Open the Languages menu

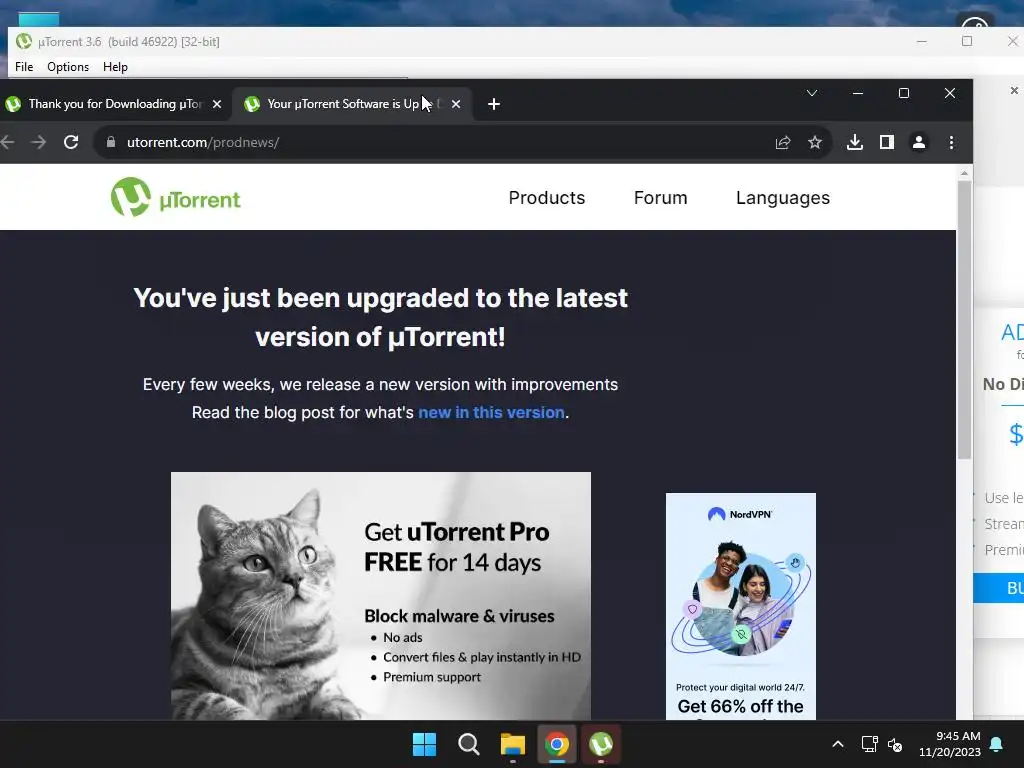click(782, 198)
